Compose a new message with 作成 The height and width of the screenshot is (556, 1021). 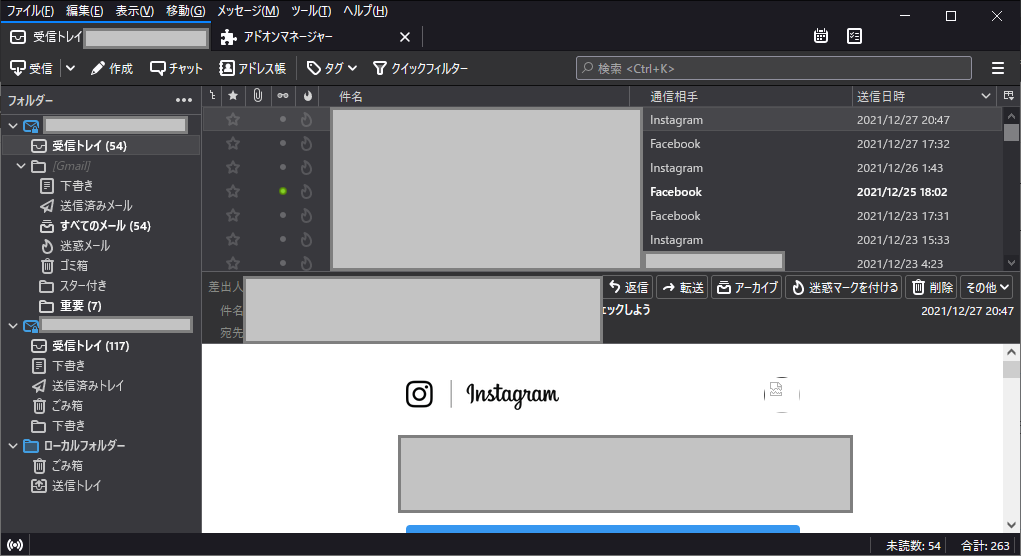coord(111,68)
